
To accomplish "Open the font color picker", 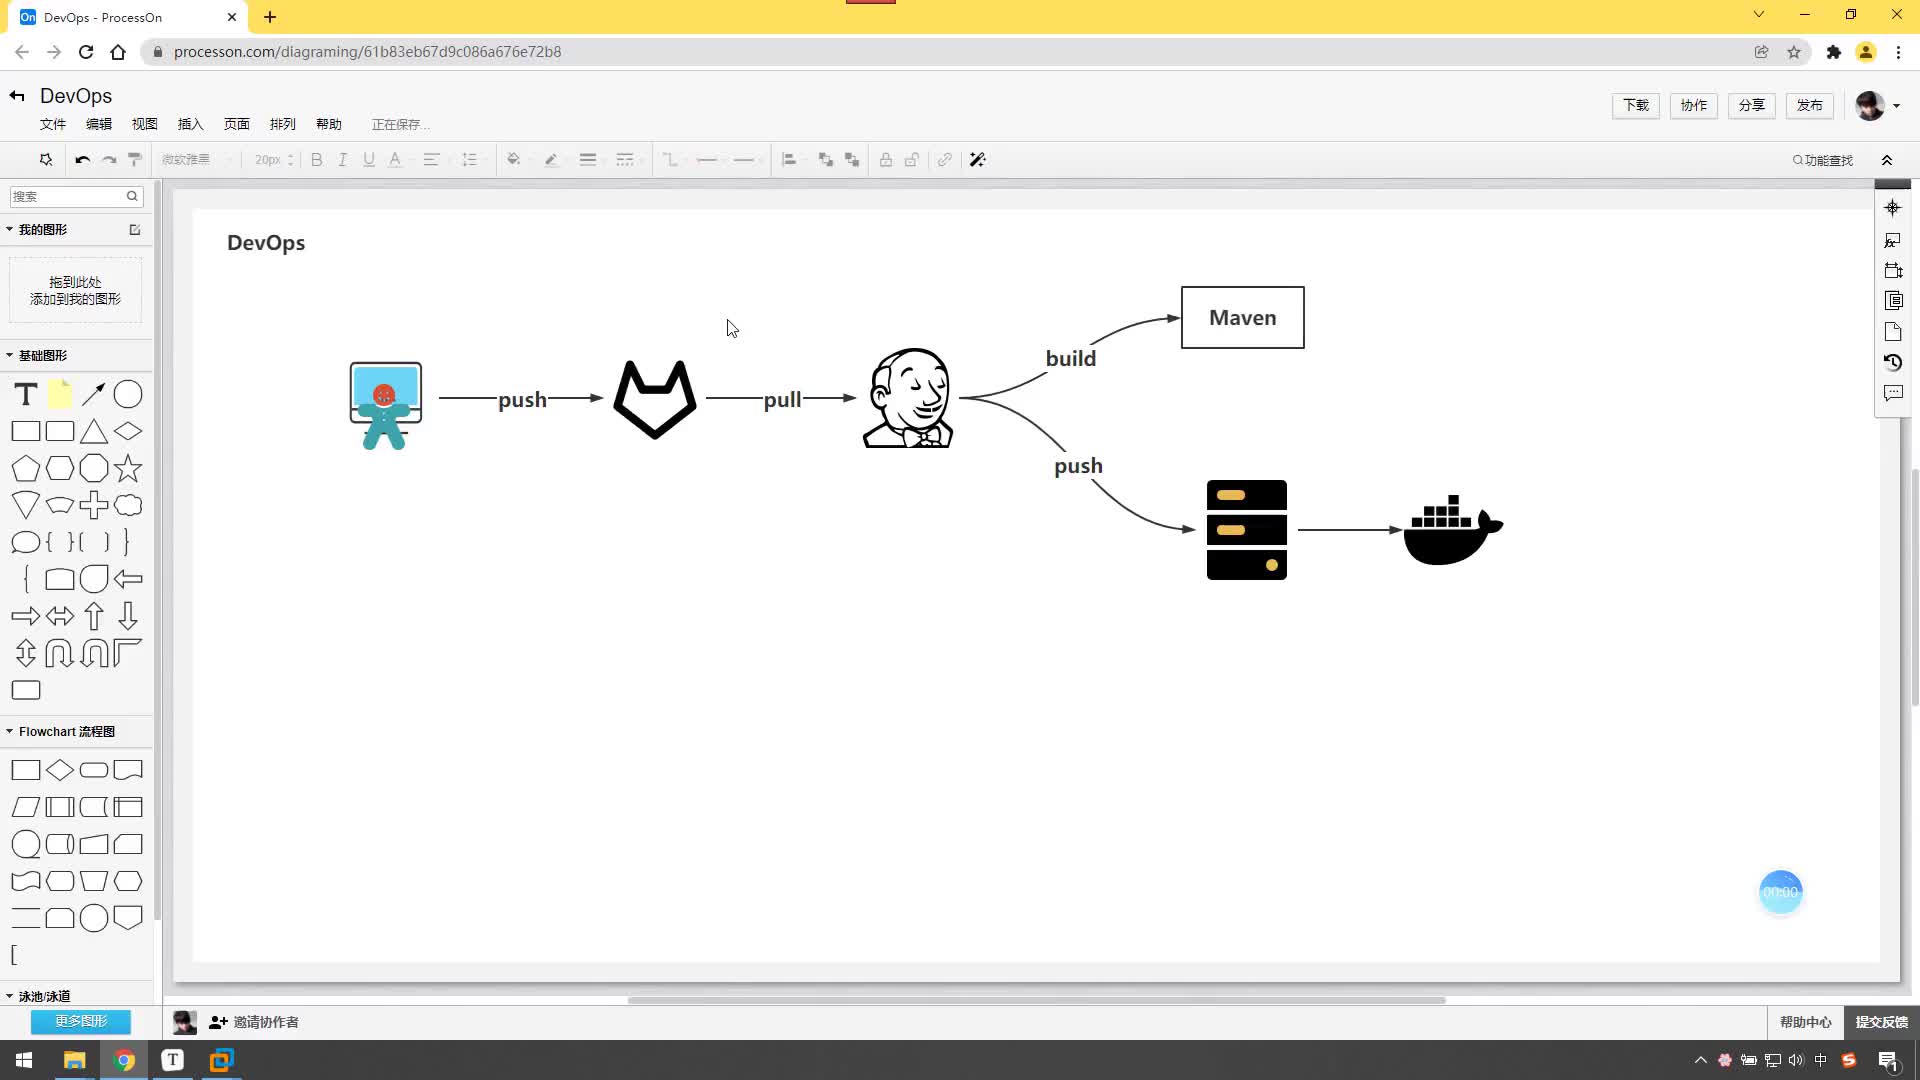I will point(395,160).
